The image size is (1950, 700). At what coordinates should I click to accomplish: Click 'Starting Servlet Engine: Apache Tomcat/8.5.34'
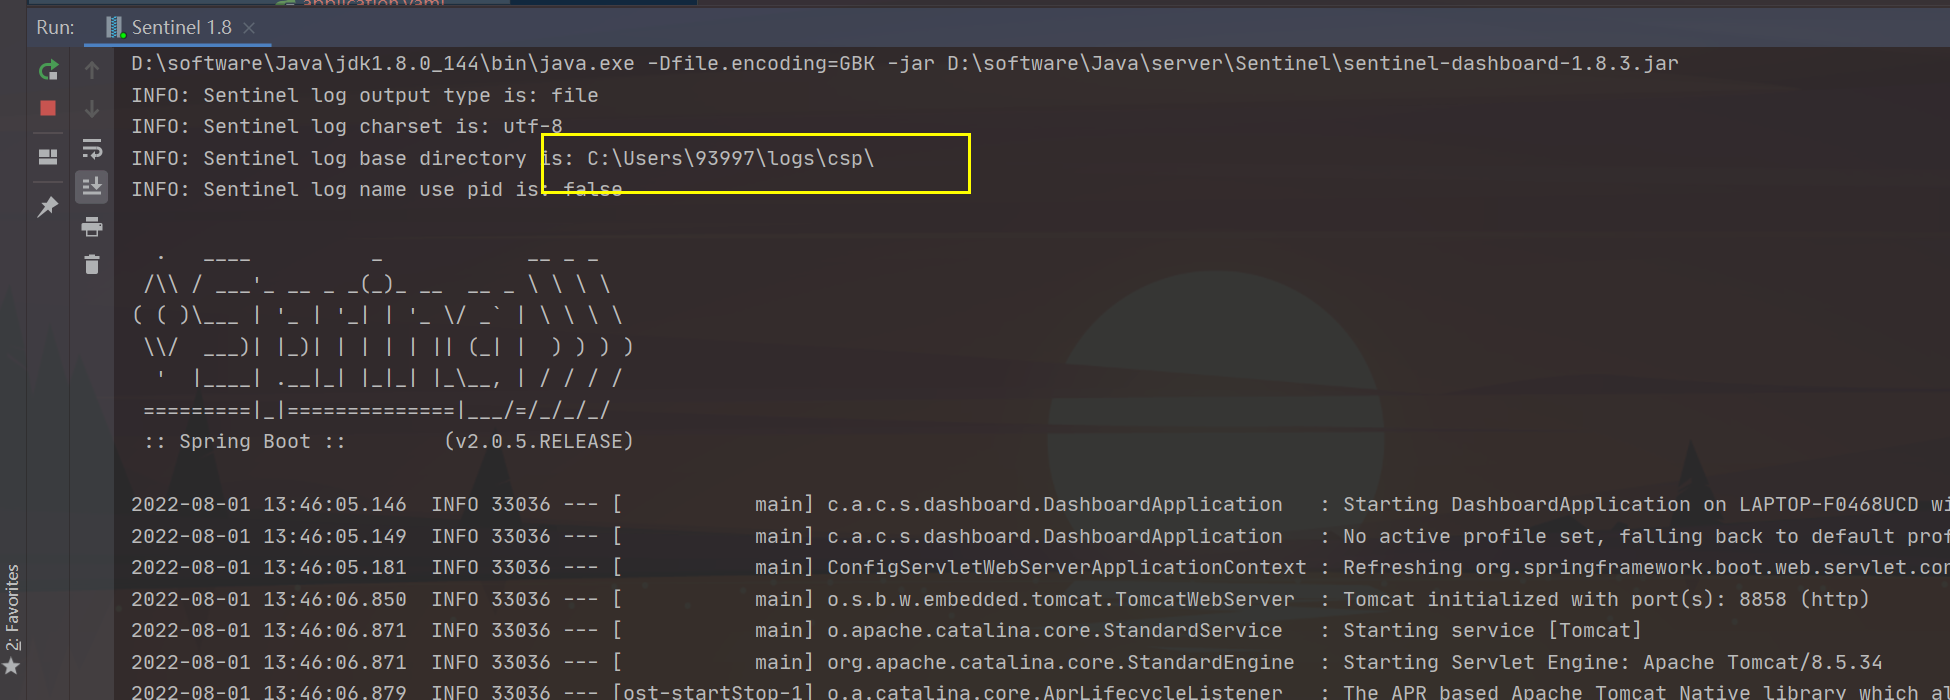pos(1613,663)
